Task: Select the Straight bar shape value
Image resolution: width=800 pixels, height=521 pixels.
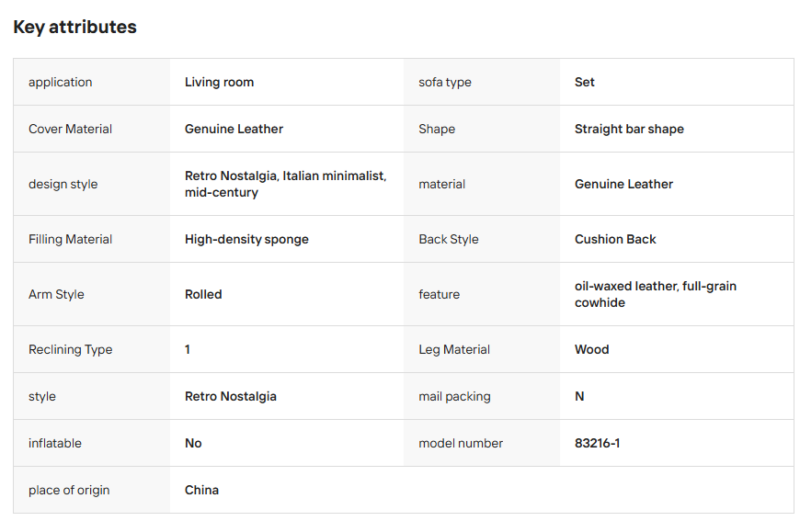Action: [x=629, y=129]
